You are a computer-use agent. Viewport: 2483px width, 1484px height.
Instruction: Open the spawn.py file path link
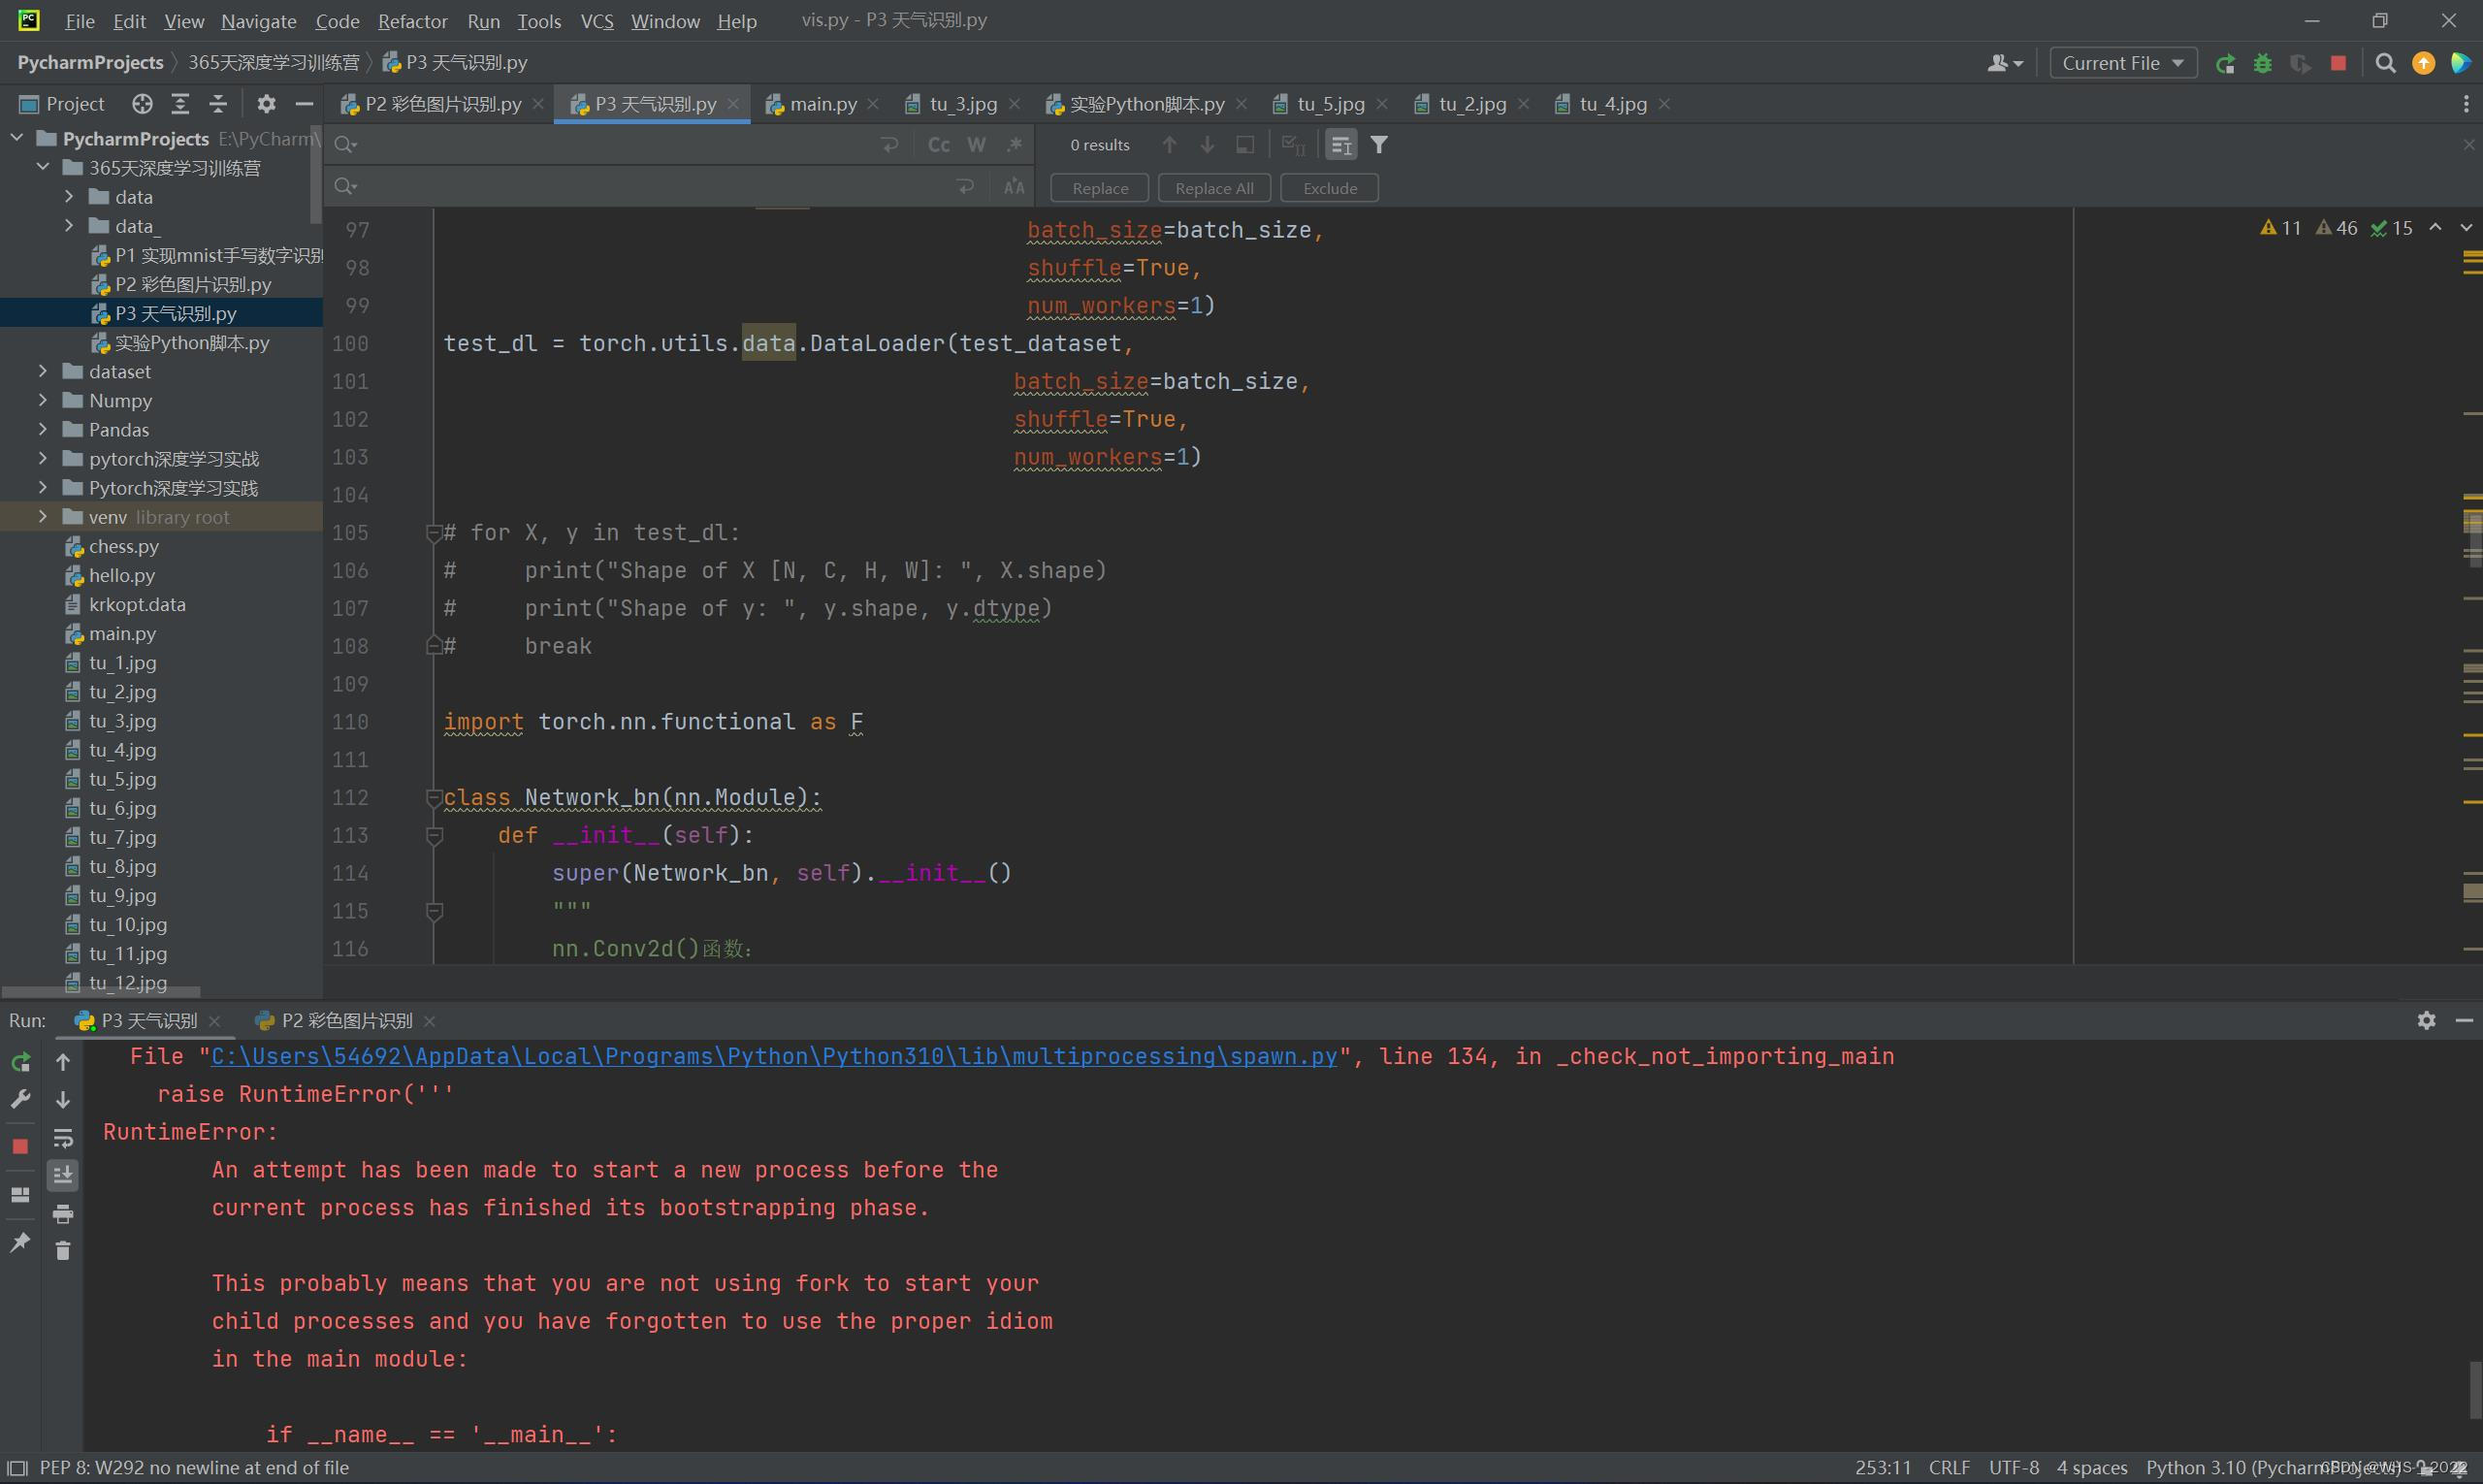click(x=773, y=1057)
